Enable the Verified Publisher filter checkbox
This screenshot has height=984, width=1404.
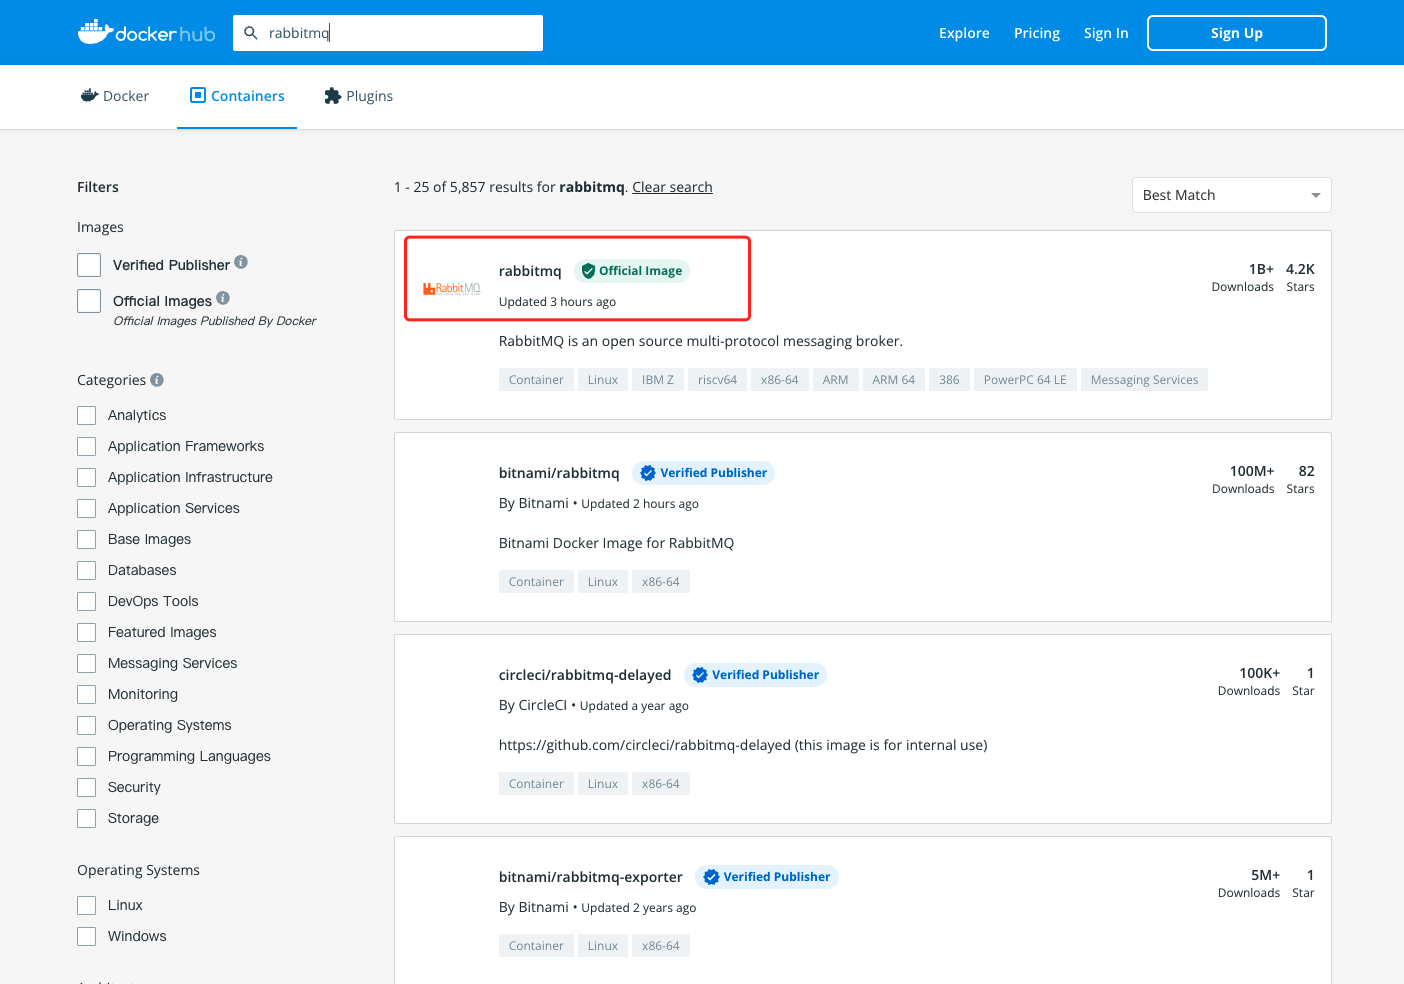pos(89,265)
